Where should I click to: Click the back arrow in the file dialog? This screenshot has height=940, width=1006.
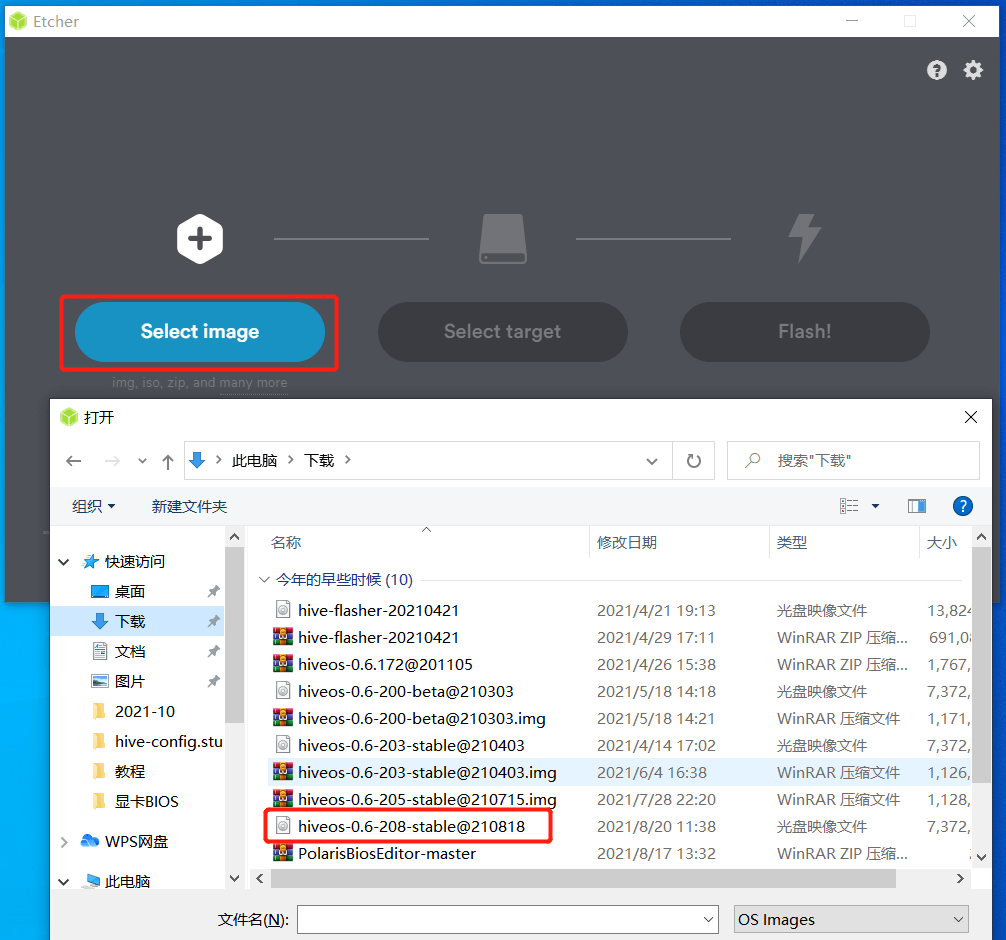point(73,460)
